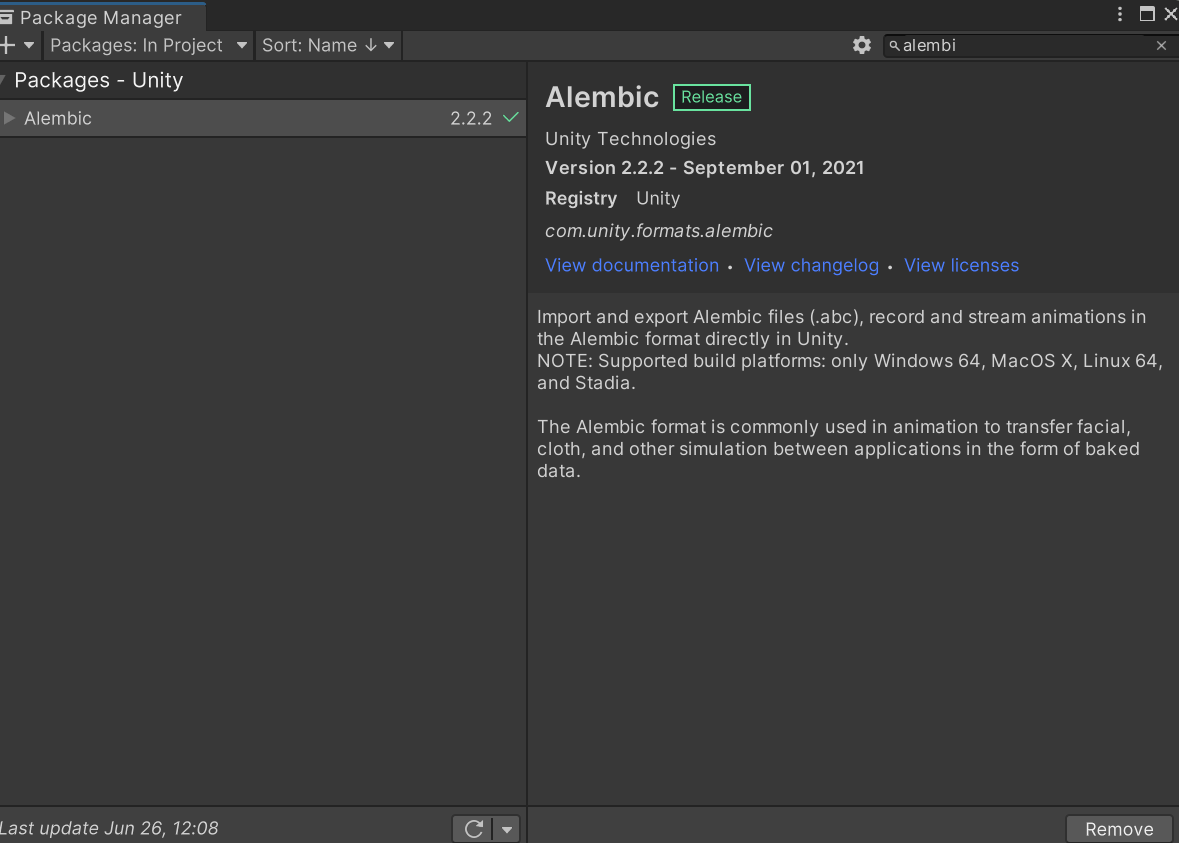Open the View changelog link
Screen dimensions: 1179x843
coord(811,265)
